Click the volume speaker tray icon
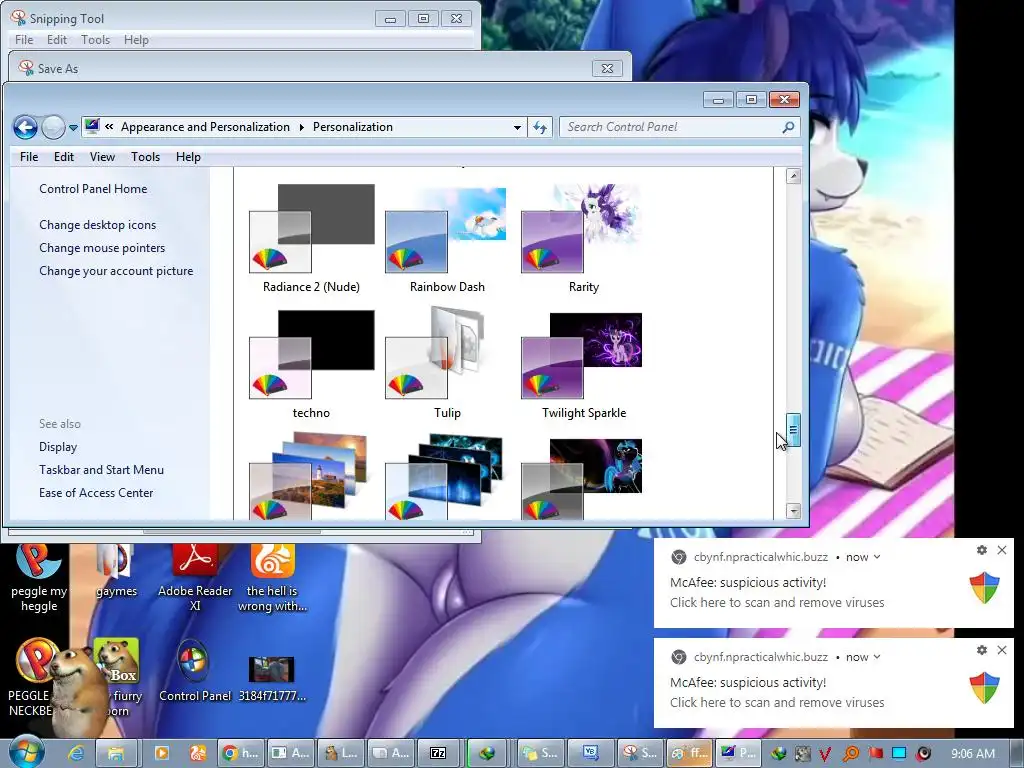The image size is (1024, 768). pyautogui.click(x=923, y=754)
